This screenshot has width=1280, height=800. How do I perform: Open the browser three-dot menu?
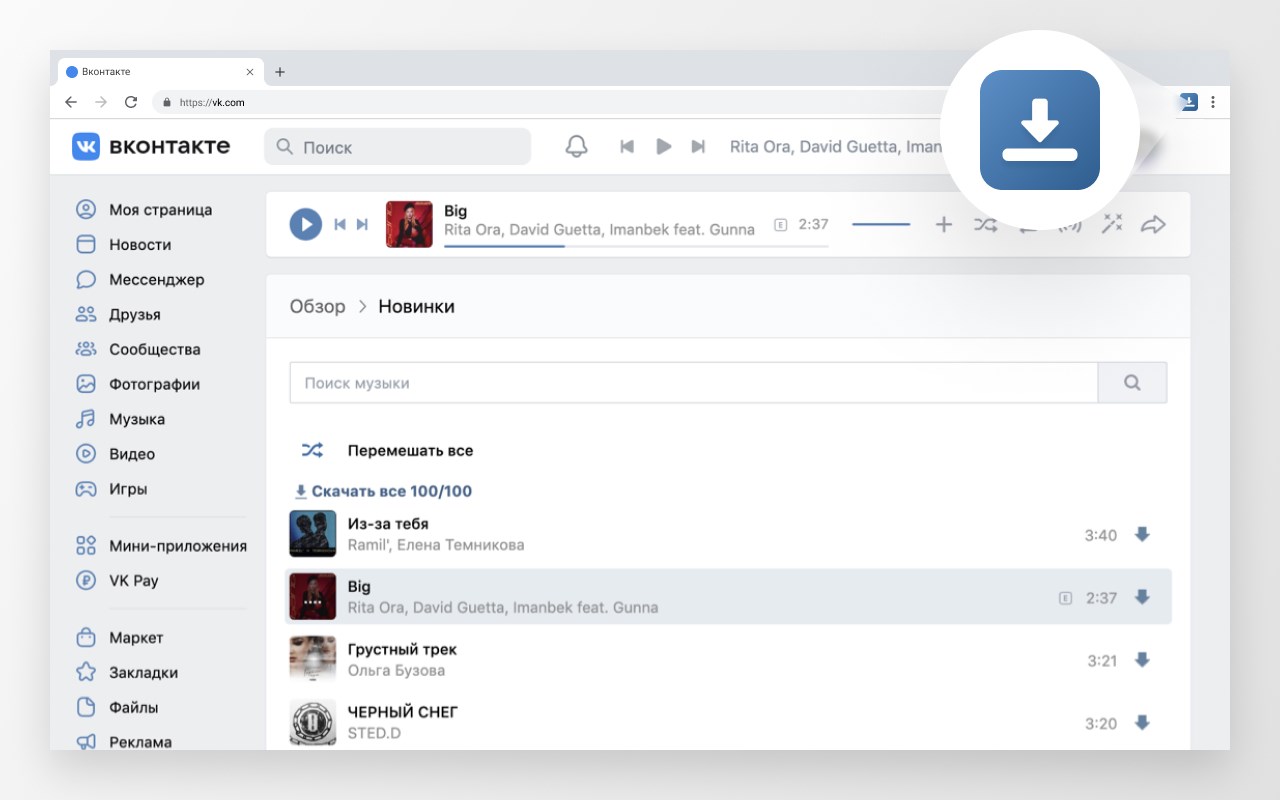[1213, 102]
